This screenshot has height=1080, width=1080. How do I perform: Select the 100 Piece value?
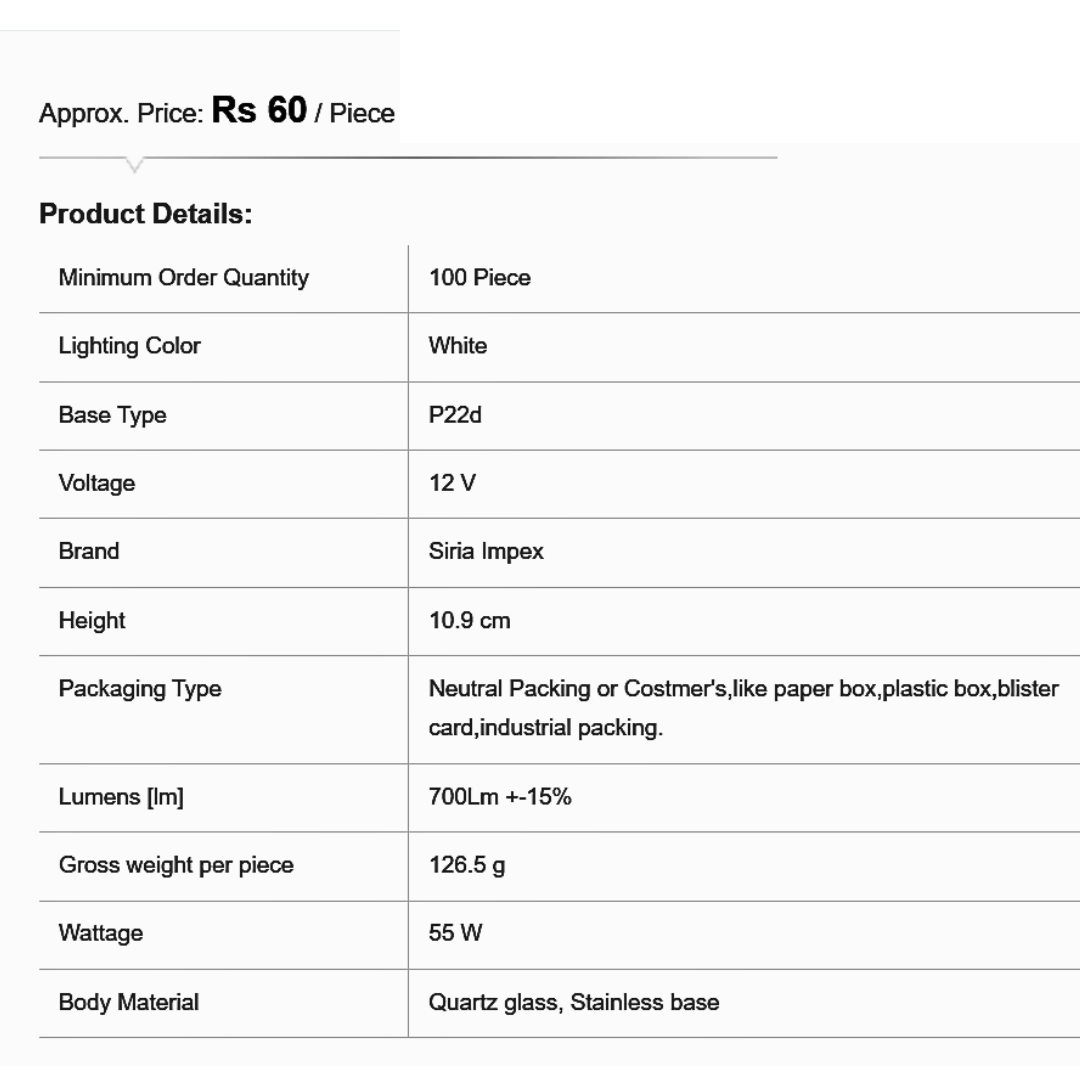point(479,278)
